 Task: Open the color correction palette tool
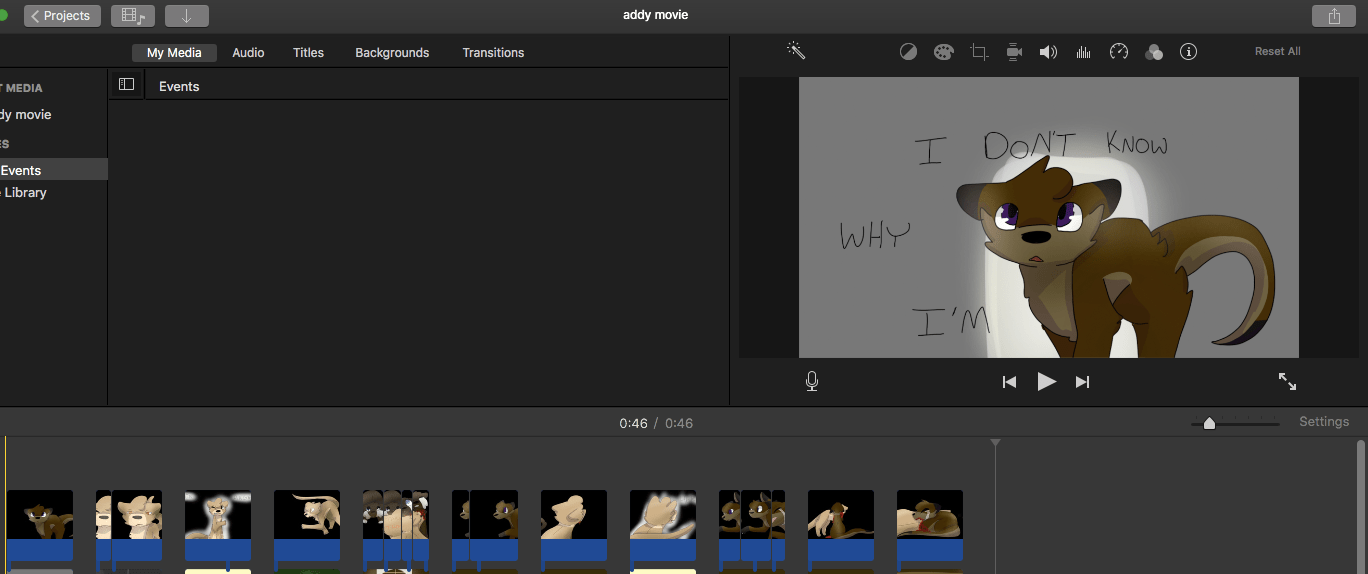coord(943,52)
